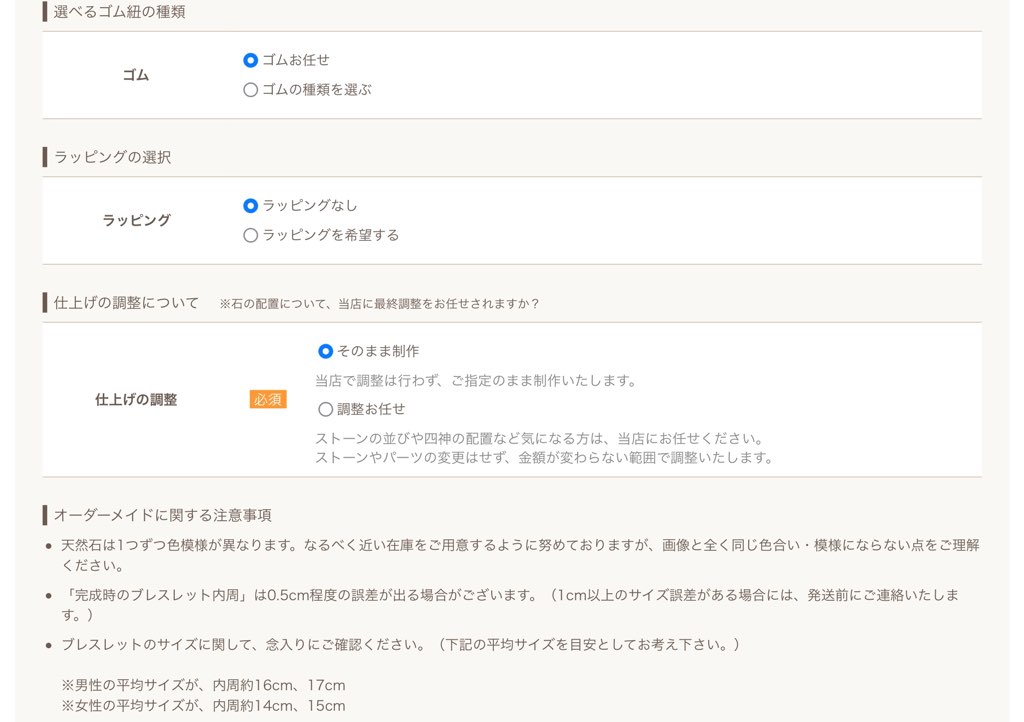Viewport: 1024px width, 722px height.
Task: Click the men's average size 内周約16cm text
Action: 198,685
